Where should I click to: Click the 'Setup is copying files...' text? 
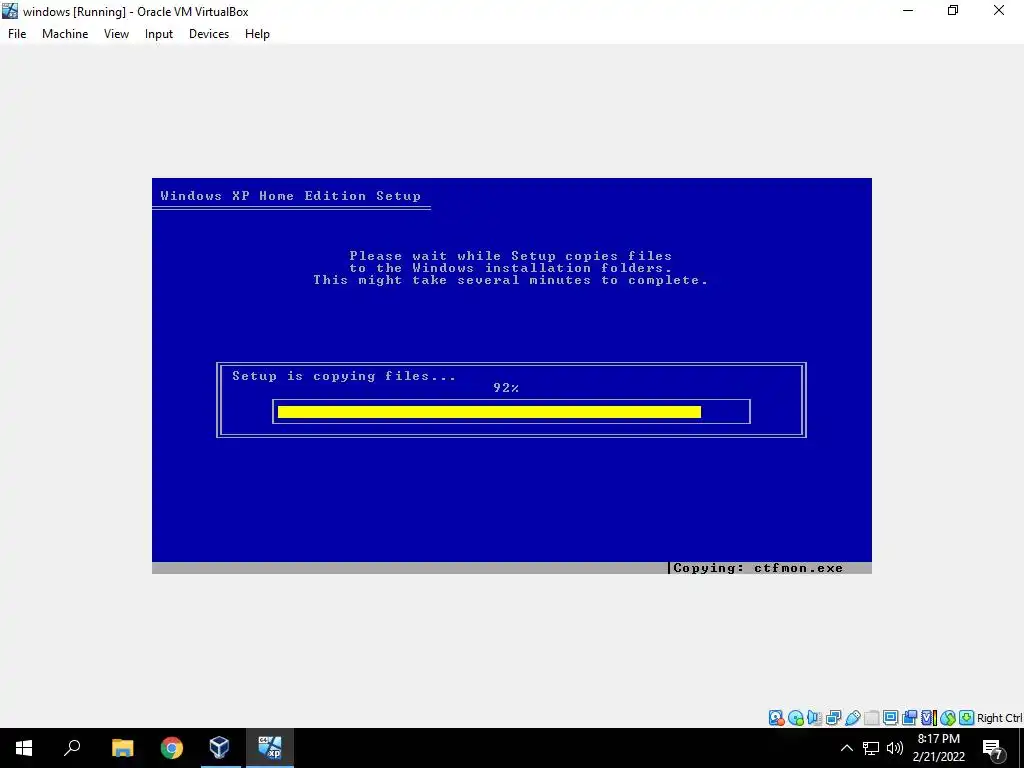344,376
